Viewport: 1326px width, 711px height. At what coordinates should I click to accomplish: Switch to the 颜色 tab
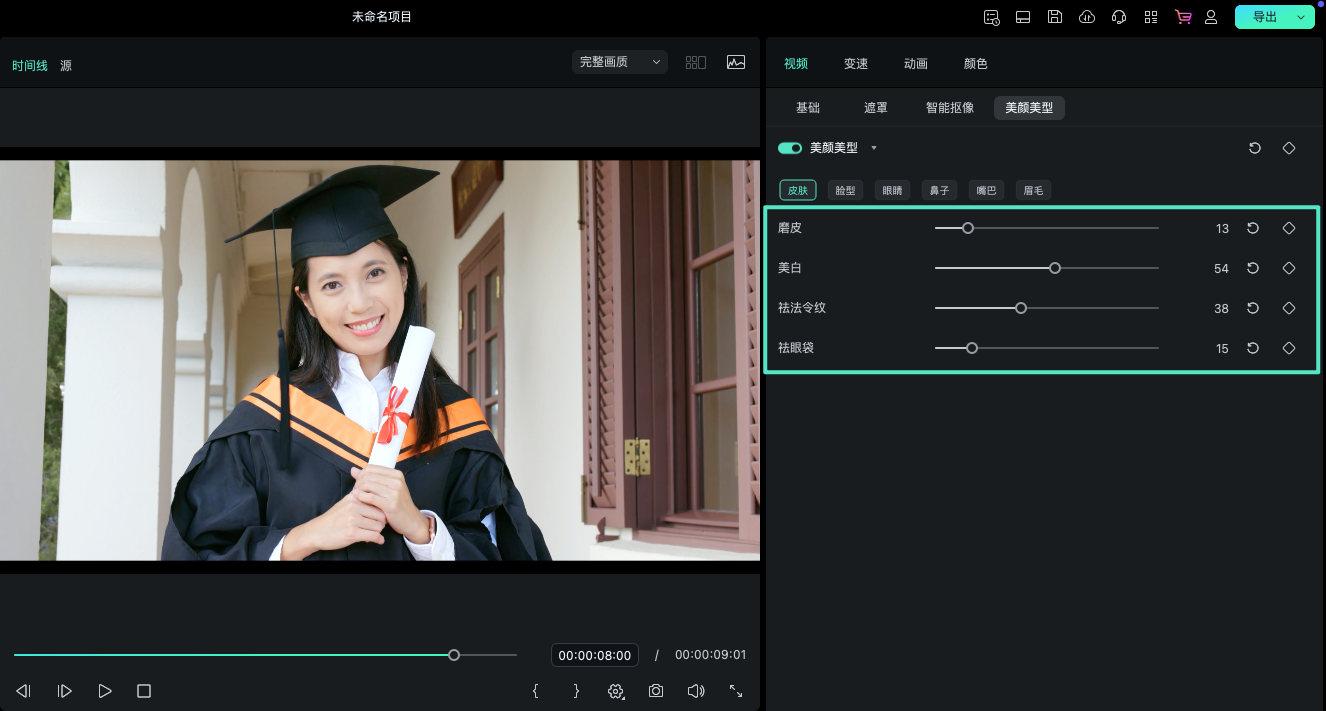975,64
